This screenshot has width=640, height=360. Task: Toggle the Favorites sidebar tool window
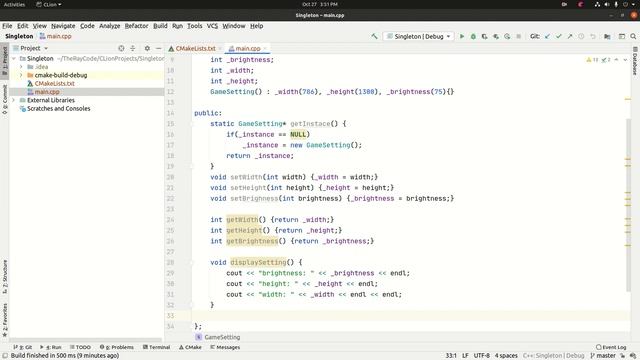[x=4, y=320]
